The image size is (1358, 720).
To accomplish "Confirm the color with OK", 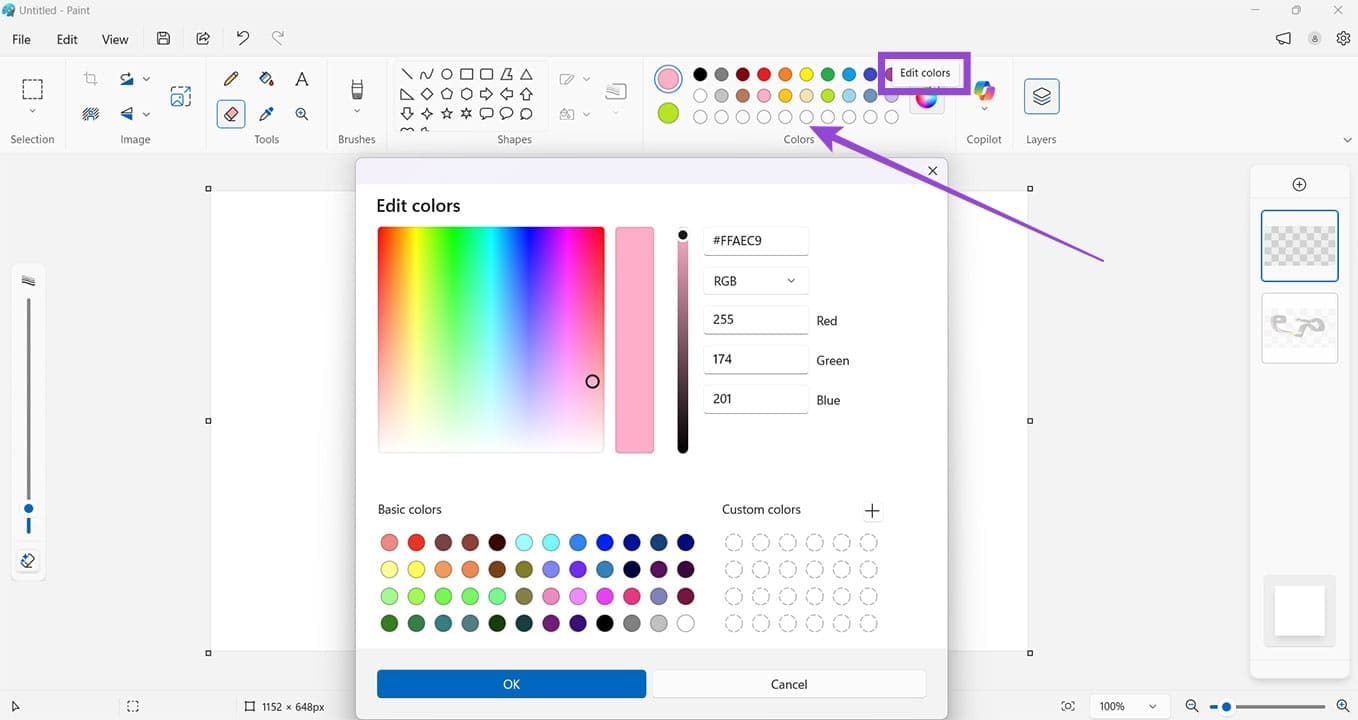I will tap(511, 684).
